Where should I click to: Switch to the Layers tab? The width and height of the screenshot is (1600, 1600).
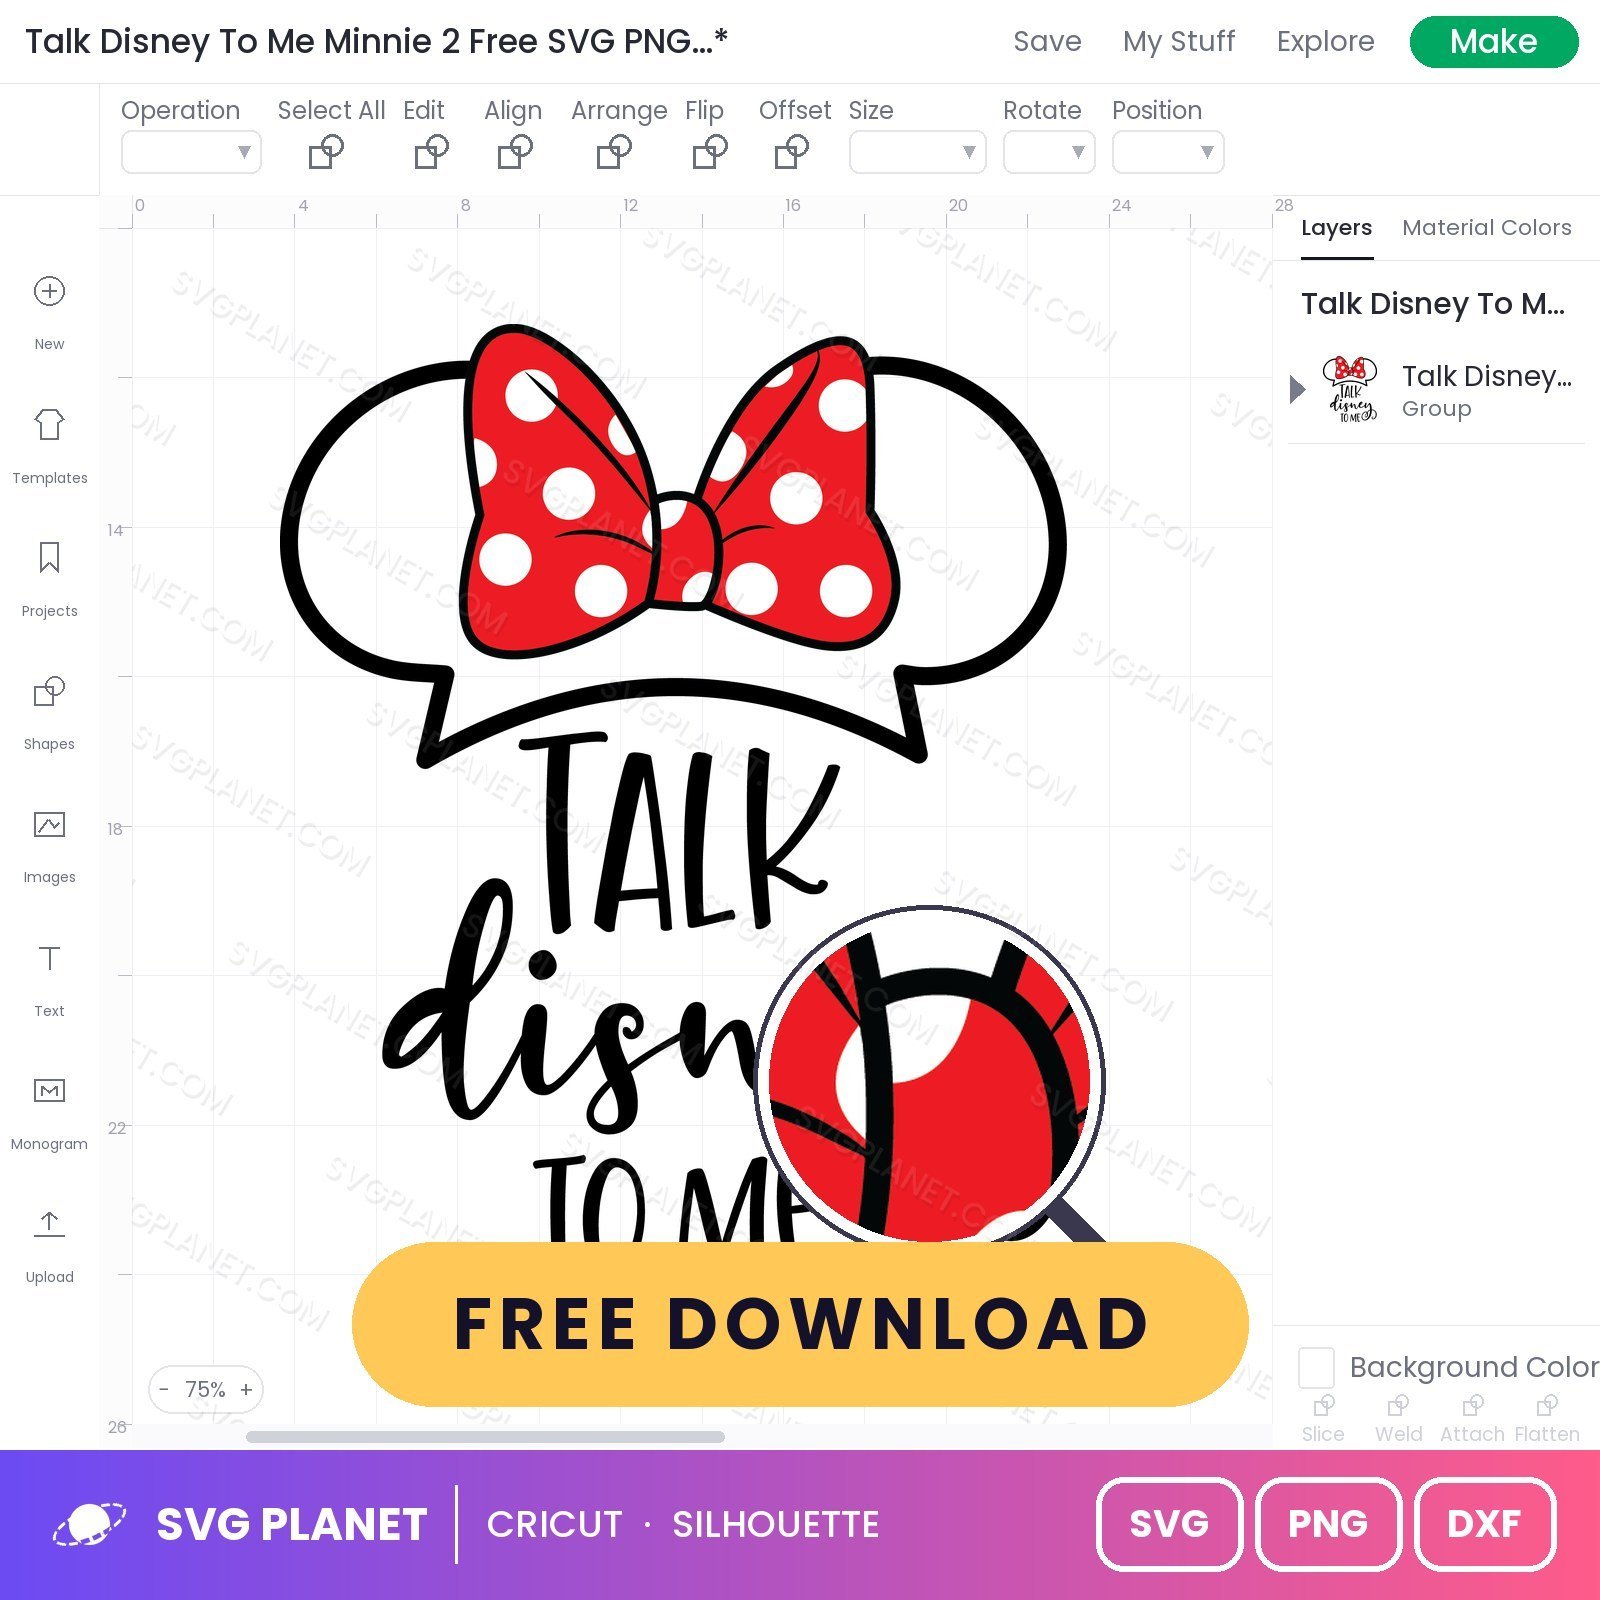click(1336, 228)
